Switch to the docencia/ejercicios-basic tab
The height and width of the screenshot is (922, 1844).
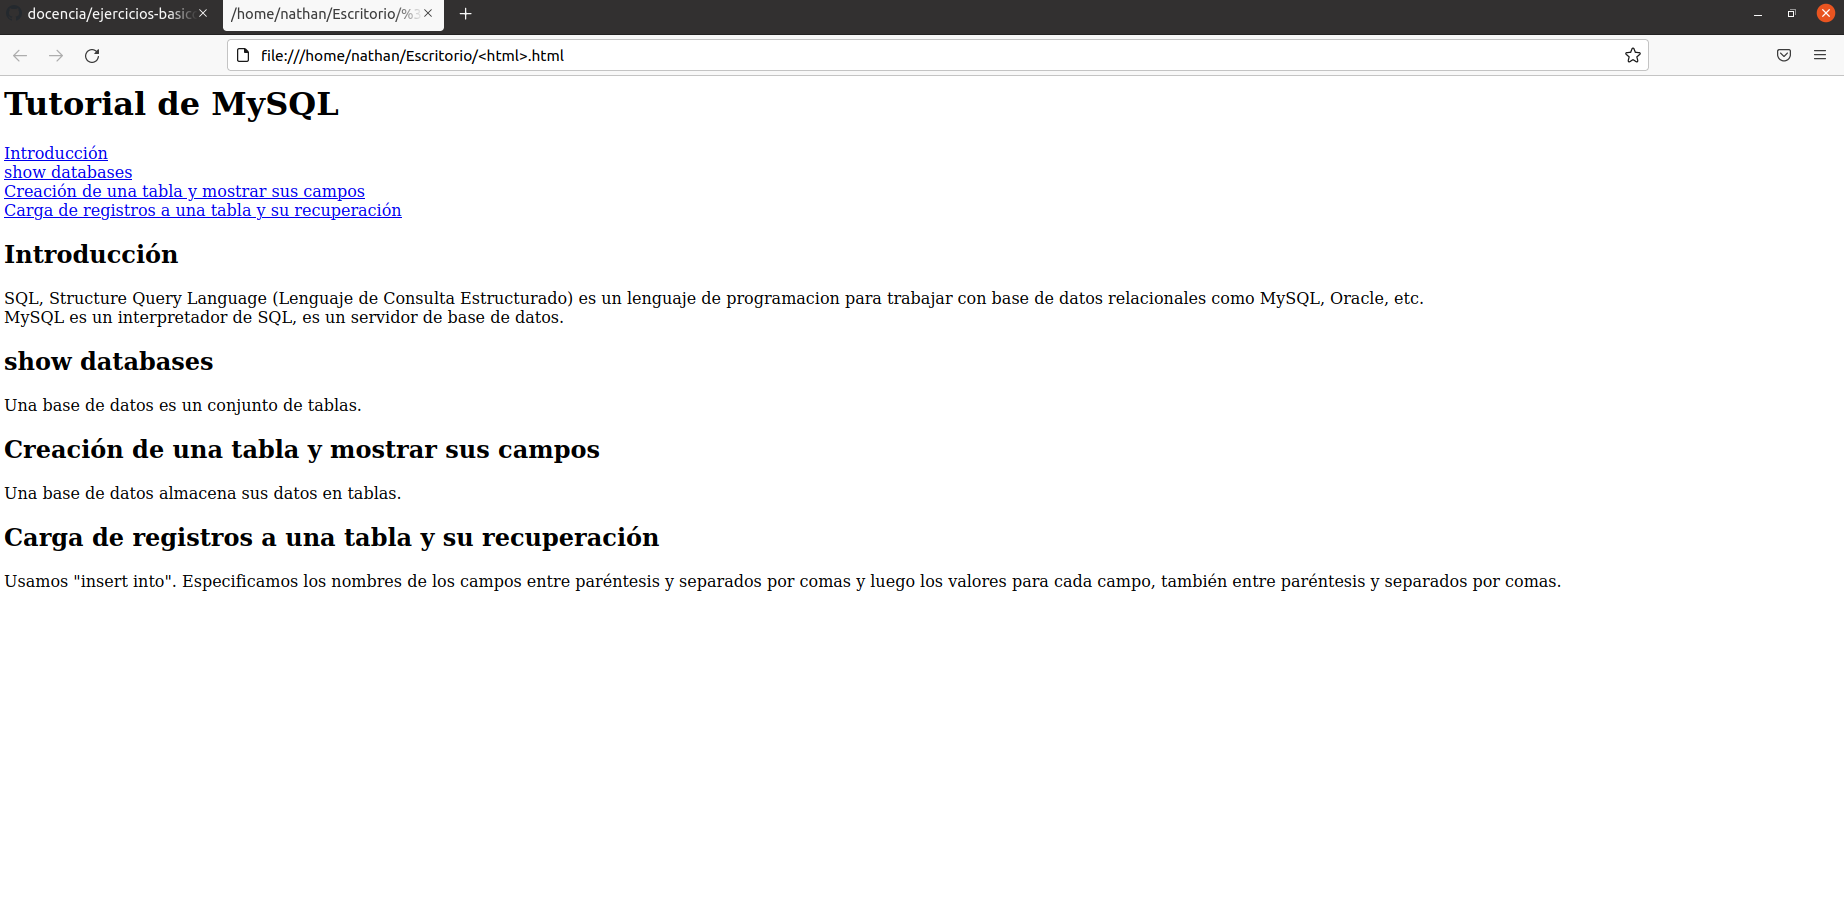tap(105, 14)
